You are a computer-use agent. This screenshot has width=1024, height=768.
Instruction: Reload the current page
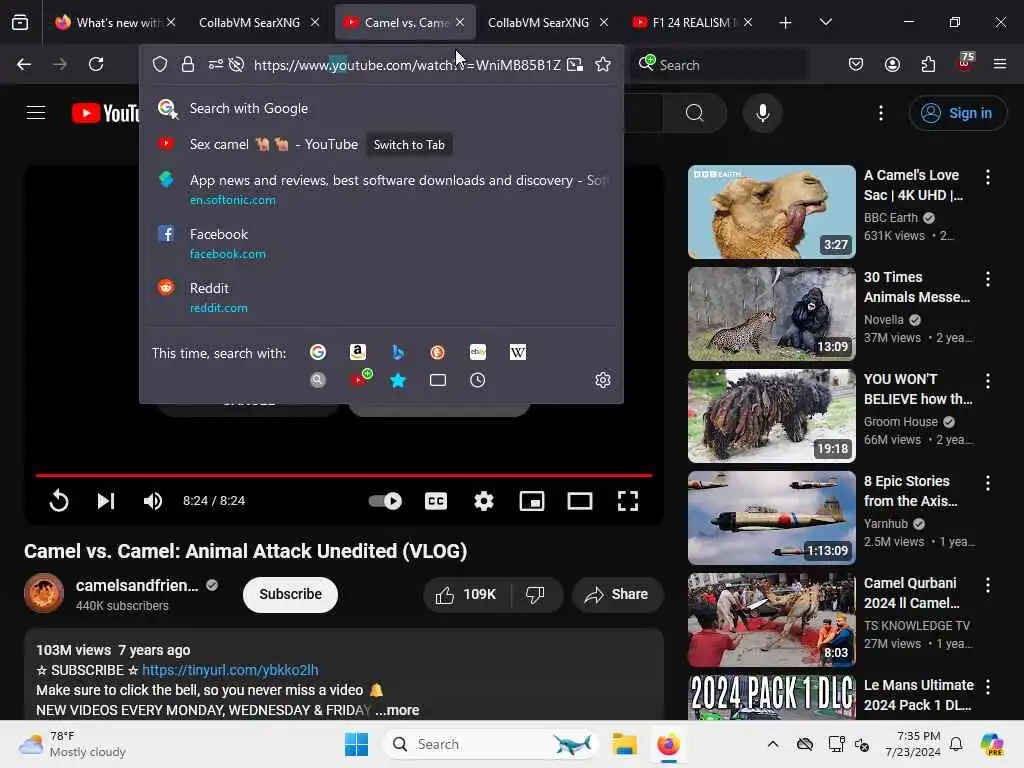pyautogui.click(x=96, y=64)
